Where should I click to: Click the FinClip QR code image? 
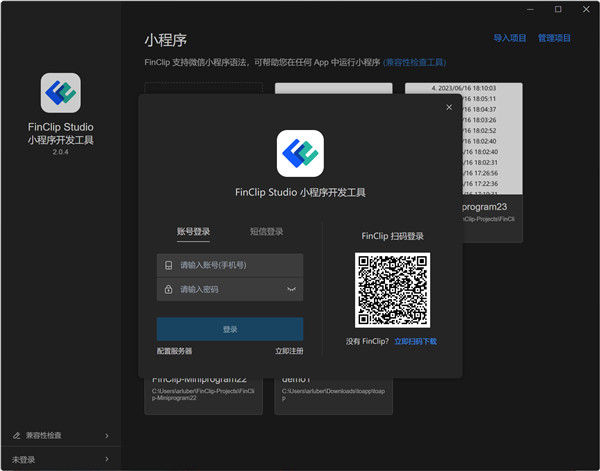click(392, 290)
